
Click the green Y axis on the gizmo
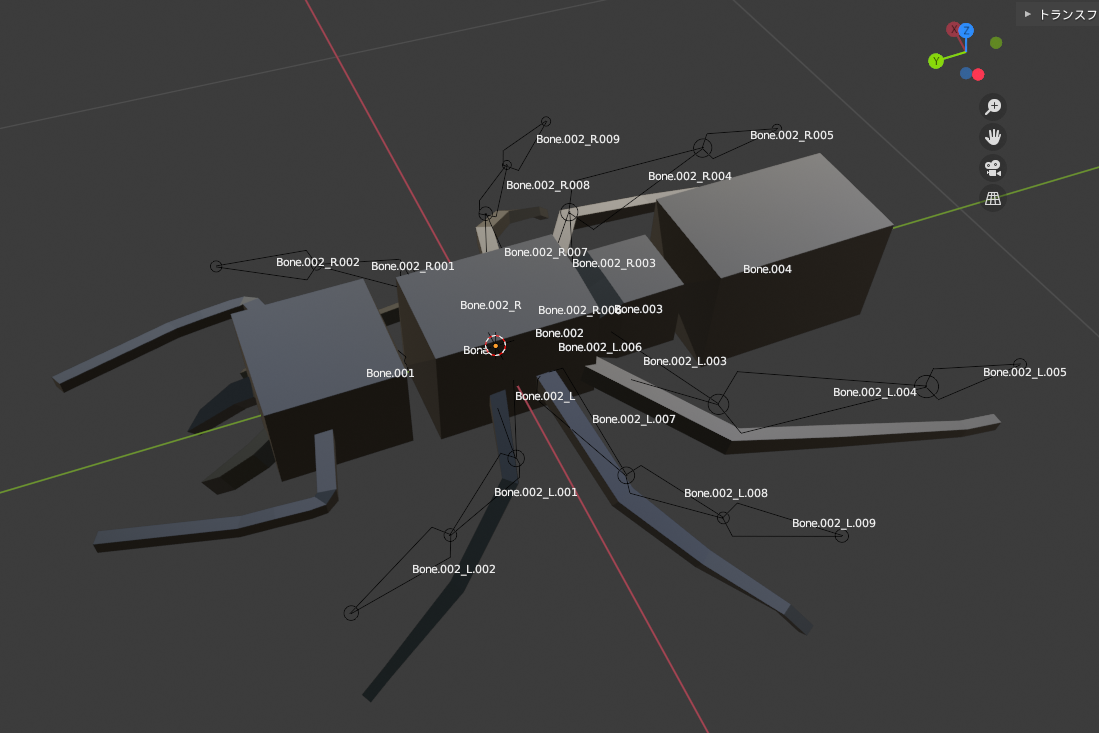[x=936, y=61]
